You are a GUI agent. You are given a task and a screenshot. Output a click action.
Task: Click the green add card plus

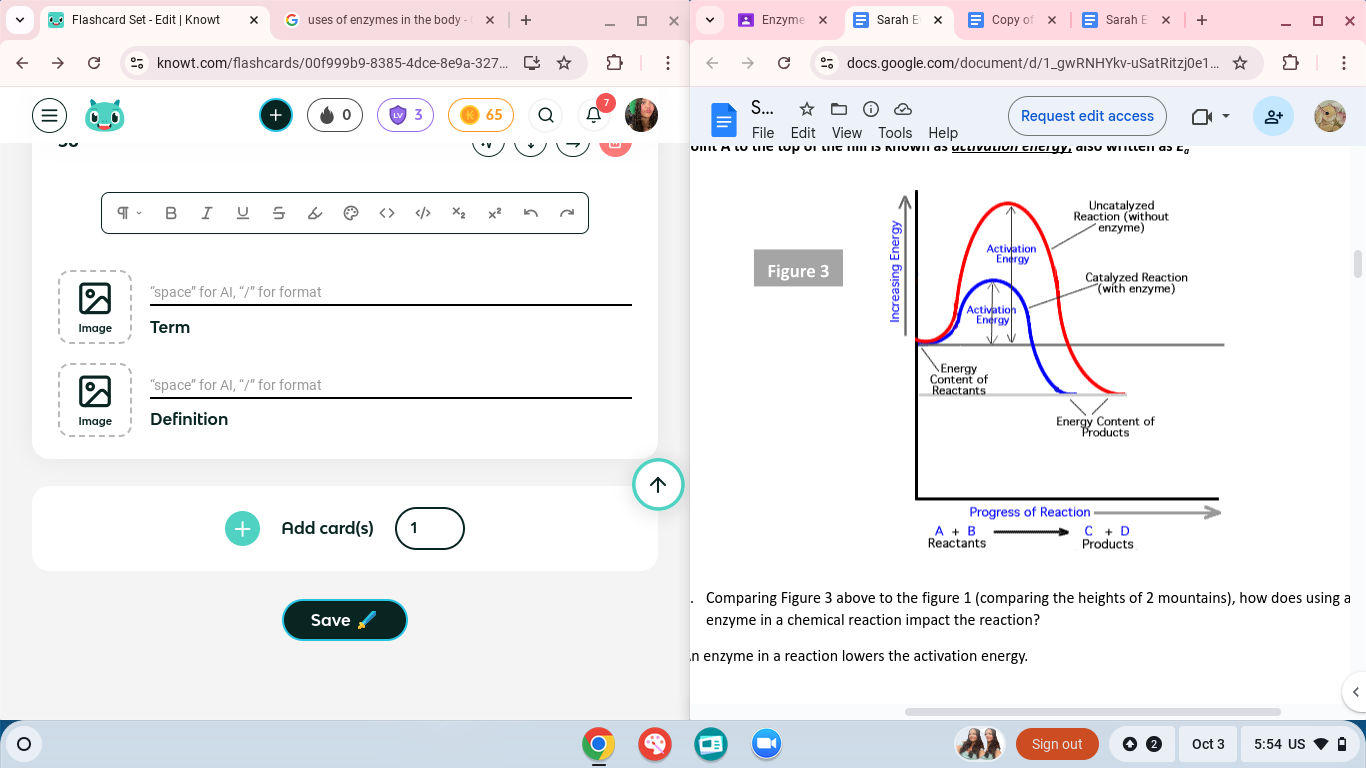(242, 528)
